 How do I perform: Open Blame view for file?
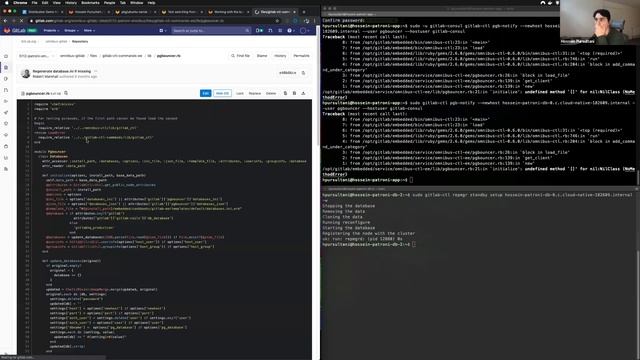262,56
